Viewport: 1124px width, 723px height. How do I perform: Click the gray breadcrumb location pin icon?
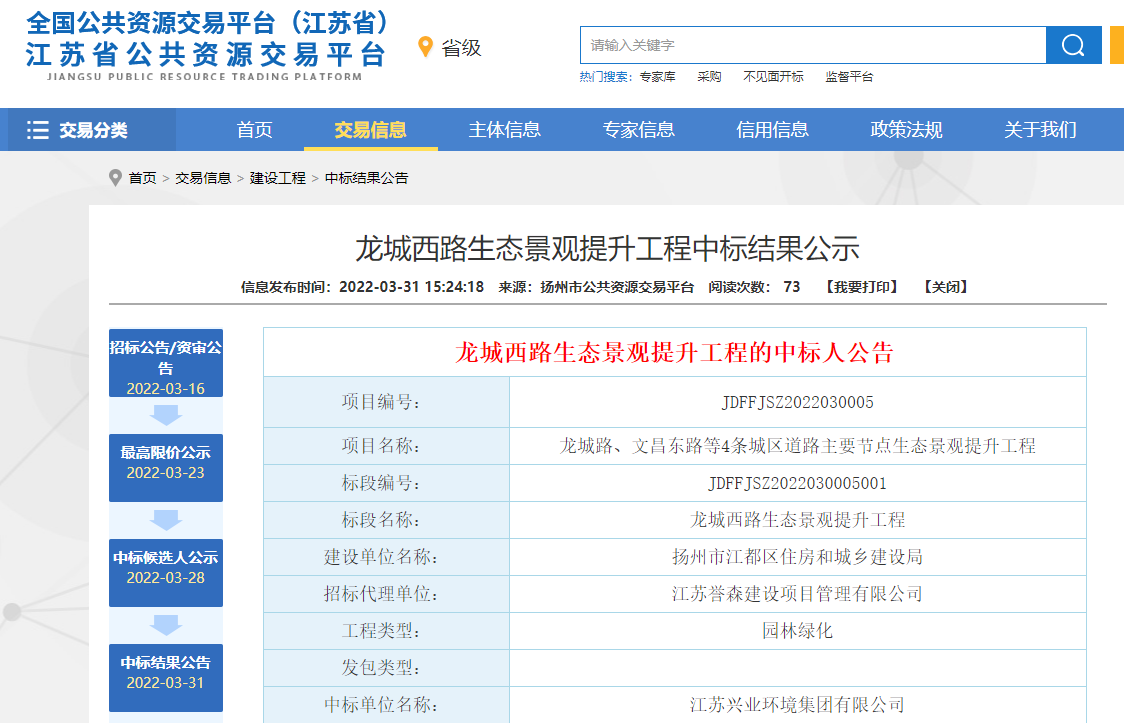click(116, 178)
